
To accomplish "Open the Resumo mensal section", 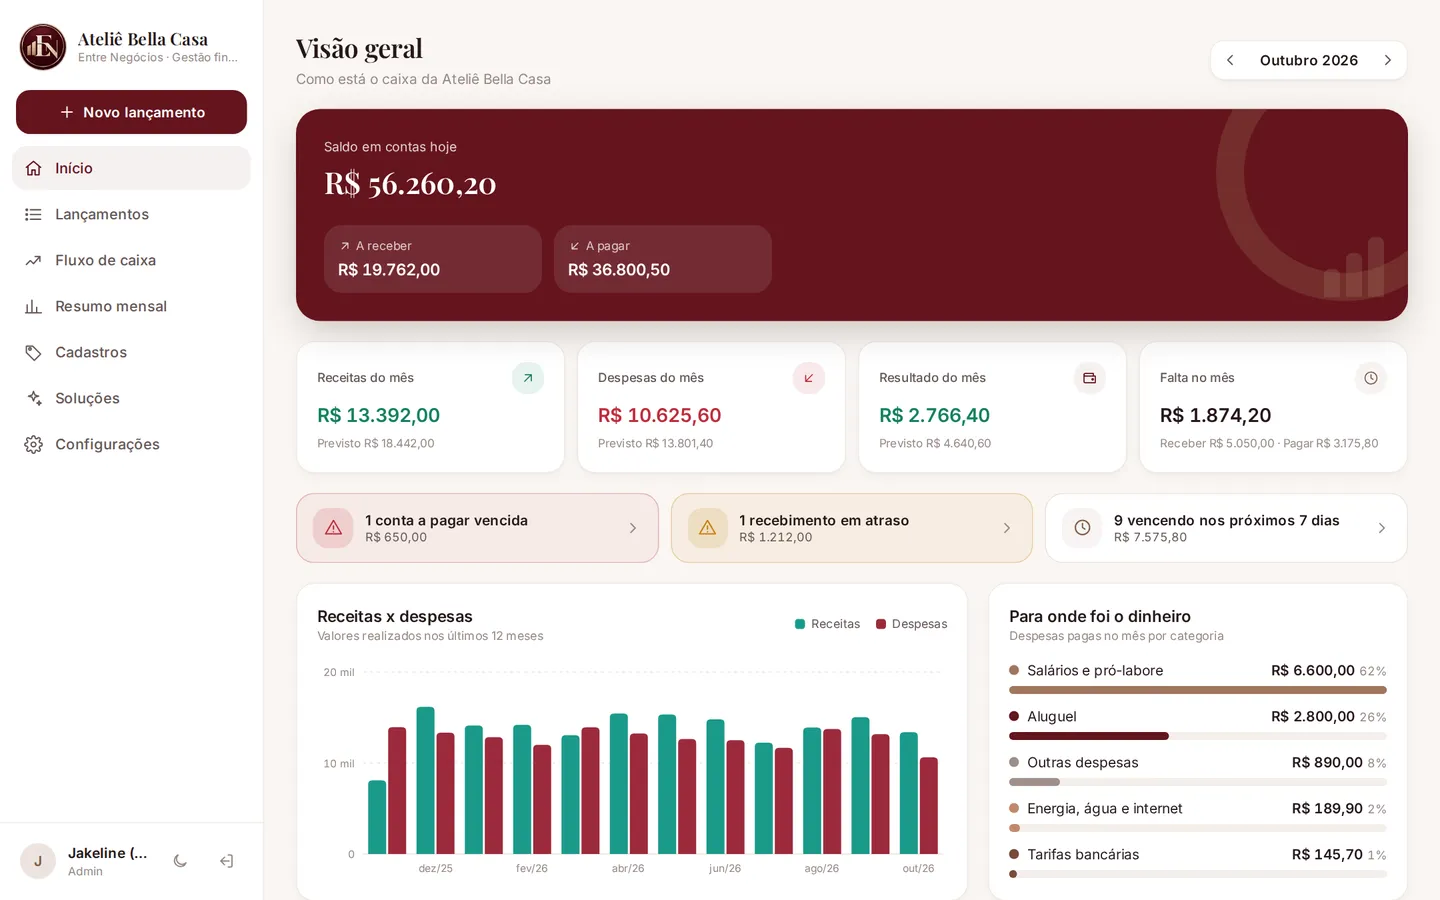I will click(x=131, y=306).
